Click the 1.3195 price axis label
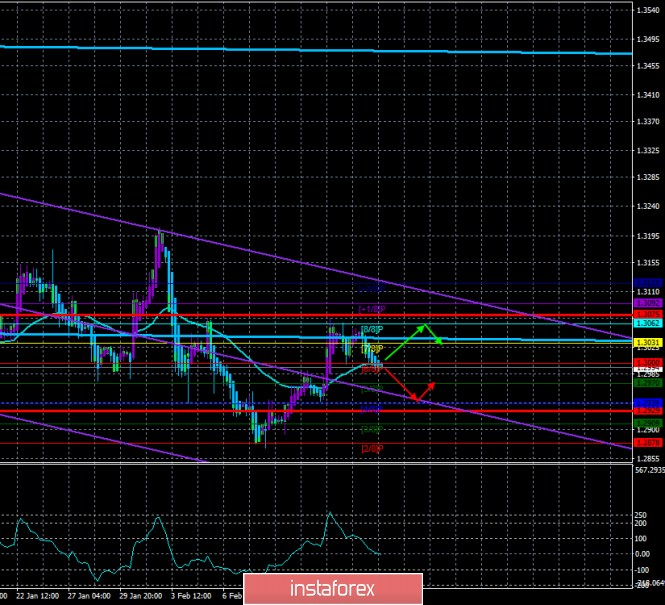The height and width of the screenshot is (605, 665). [x=648, y=236]
